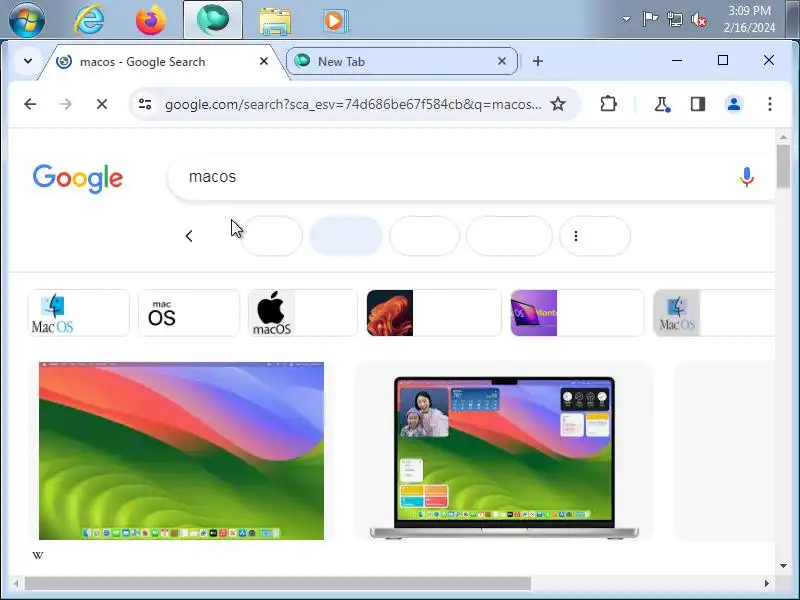Viewport: 800px width, 600px height.
Task: Launch Internet Explorer from the taskbar
Action: (89, 20)
